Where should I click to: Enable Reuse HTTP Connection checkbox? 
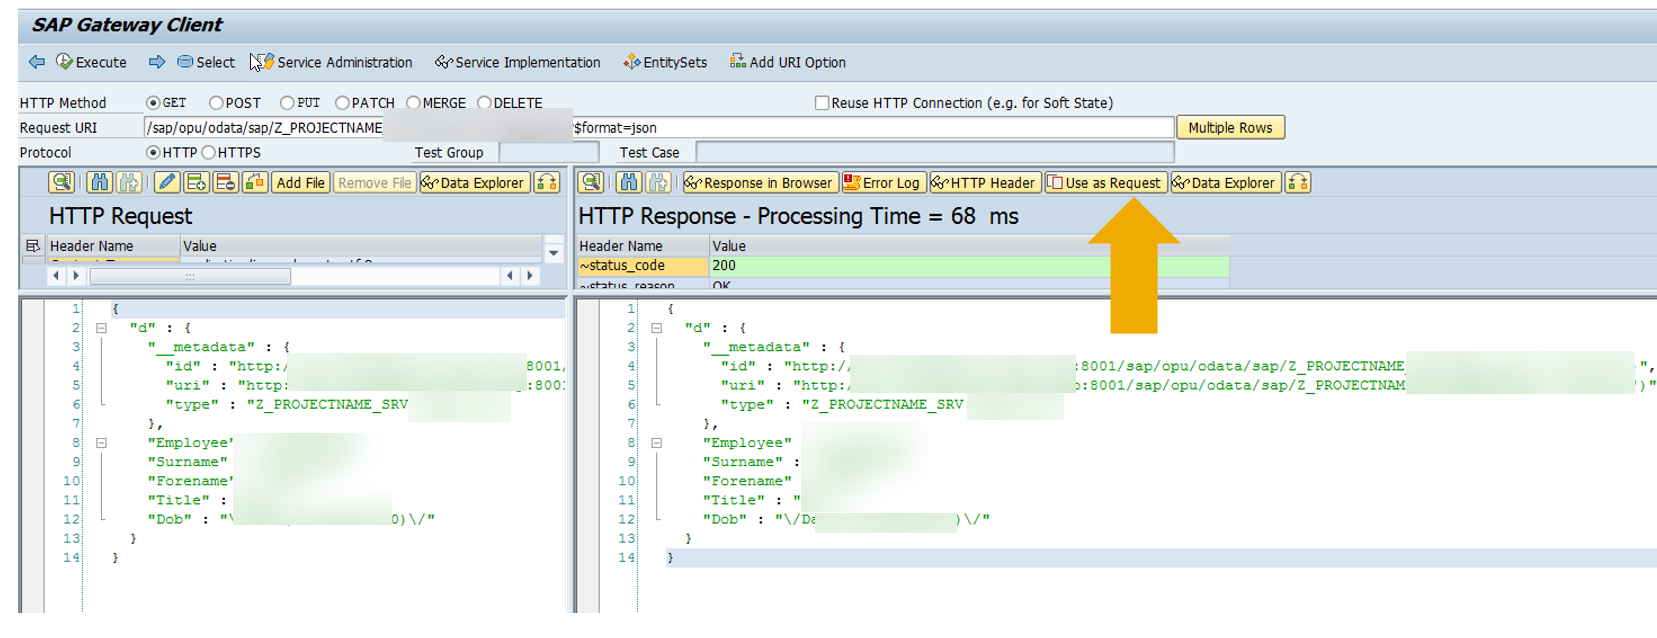[x=822, y=103]
